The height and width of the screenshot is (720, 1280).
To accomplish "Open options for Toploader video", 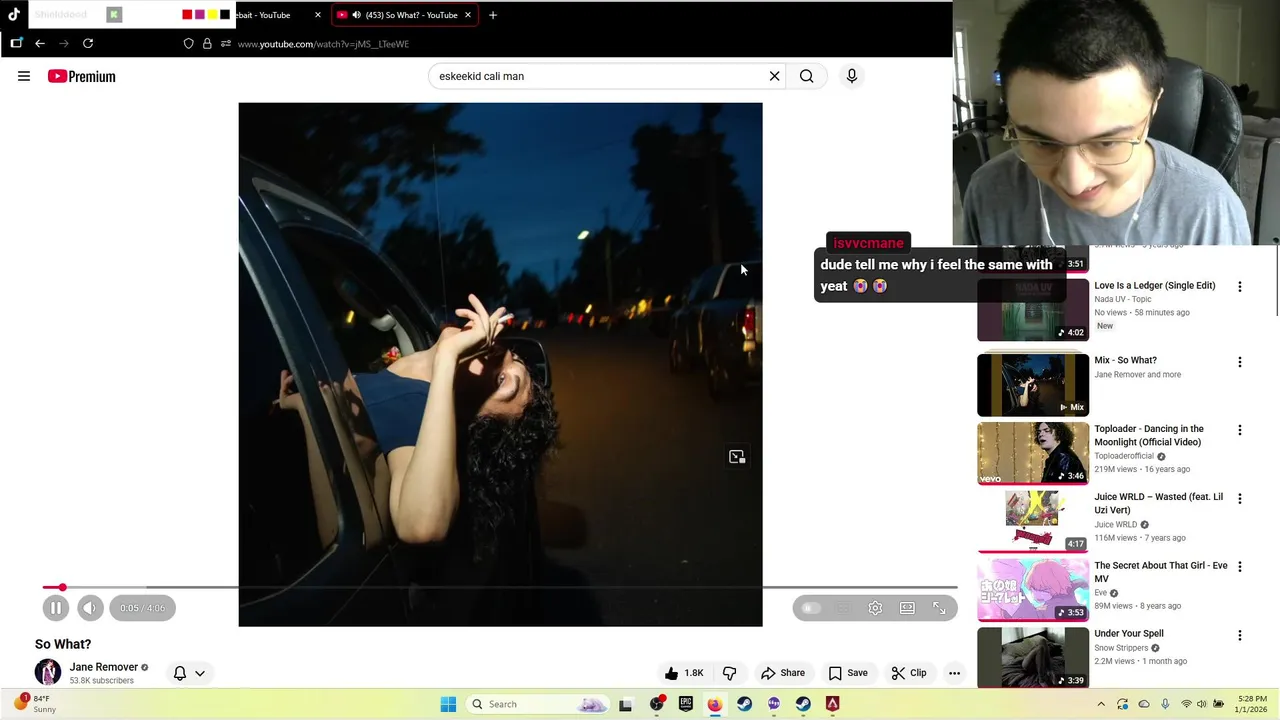I will [x=1240, y=430].
